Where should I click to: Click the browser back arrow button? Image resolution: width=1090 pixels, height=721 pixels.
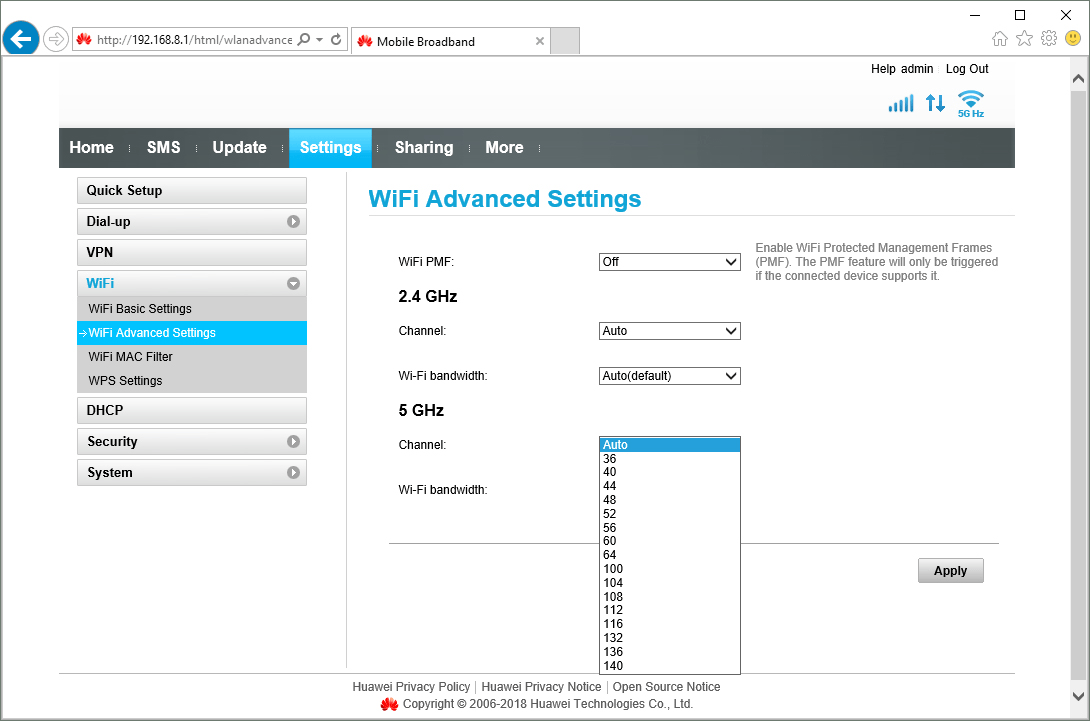pos(21,40)
